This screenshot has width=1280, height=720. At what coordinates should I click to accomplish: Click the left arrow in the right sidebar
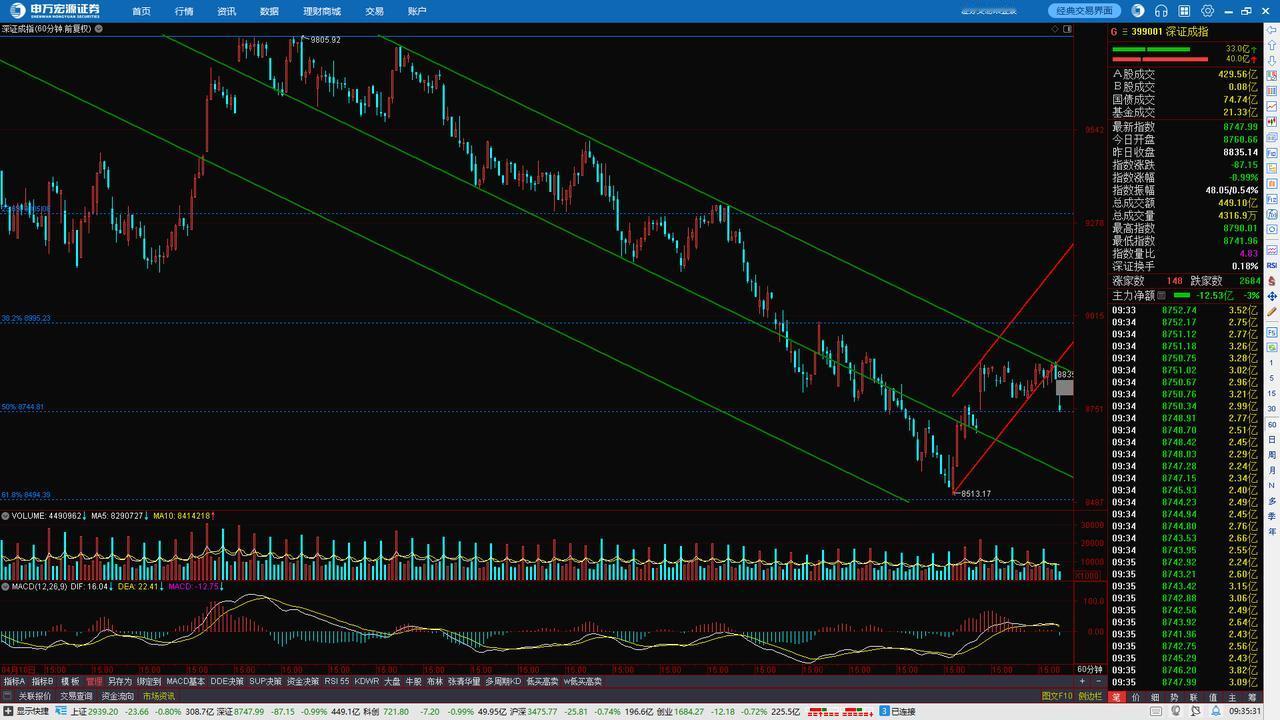pos(1271,30)
